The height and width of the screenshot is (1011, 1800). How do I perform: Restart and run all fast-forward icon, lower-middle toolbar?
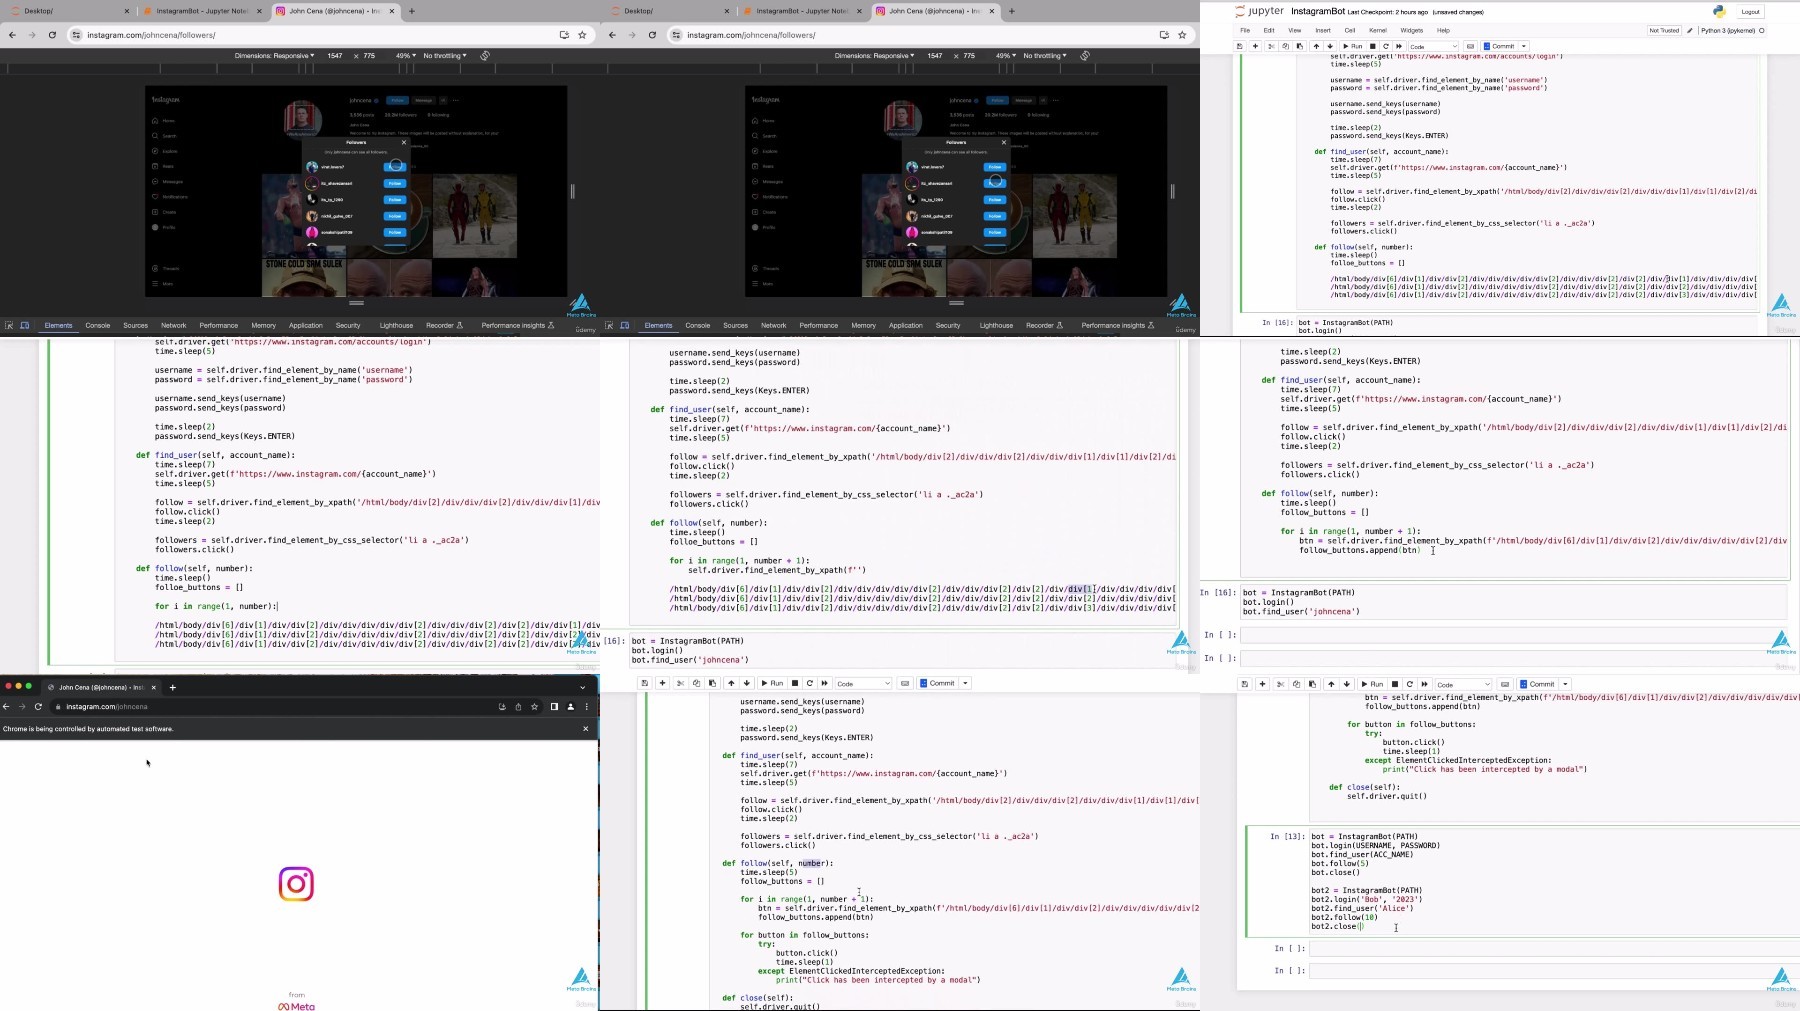coord(825,683)
